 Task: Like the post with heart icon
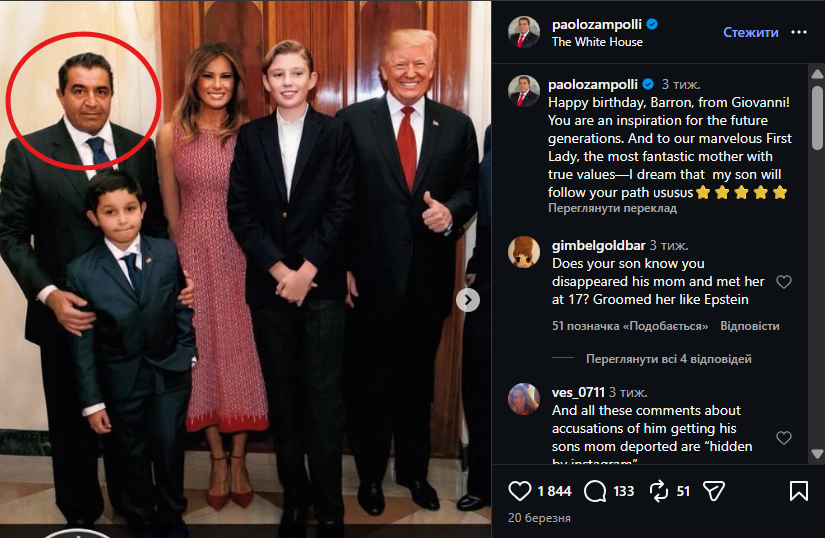[x=520, y=491]
